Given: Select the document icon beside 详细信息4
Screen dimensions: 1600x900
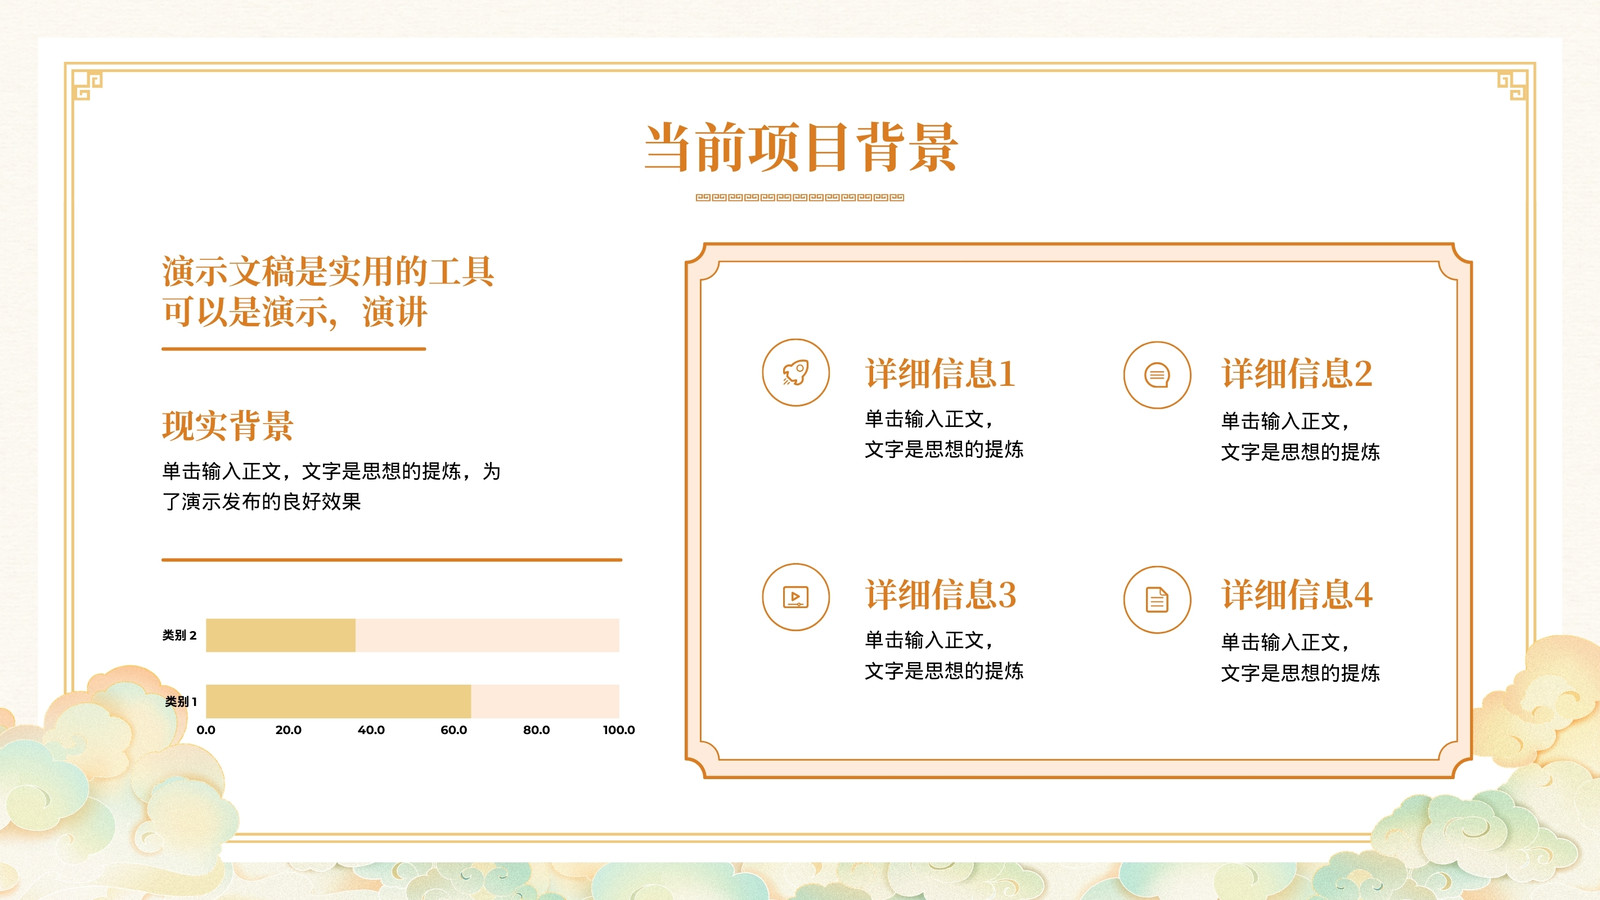Looking at the screenshot, I should [1157, 600].
